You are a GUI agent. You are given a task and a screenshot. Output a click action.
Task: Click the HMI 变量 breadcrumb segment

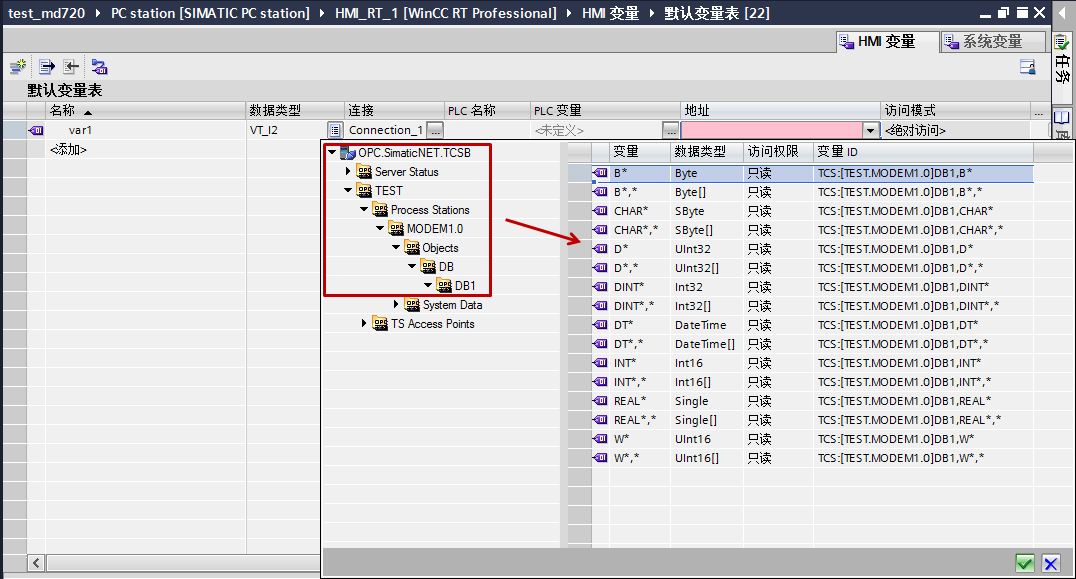610,13
